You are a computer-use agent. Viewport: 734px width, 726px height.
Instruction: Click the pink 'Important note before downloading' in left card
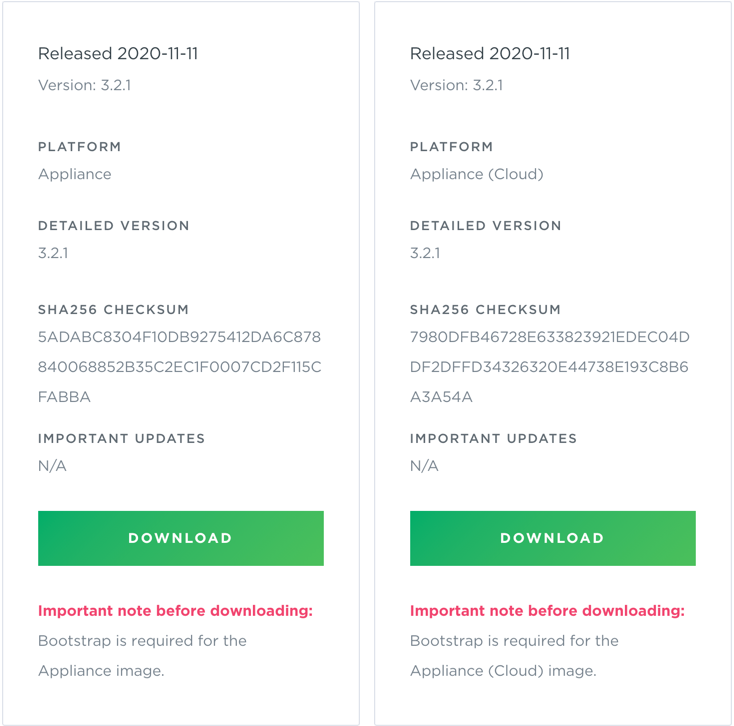[175, 610]
